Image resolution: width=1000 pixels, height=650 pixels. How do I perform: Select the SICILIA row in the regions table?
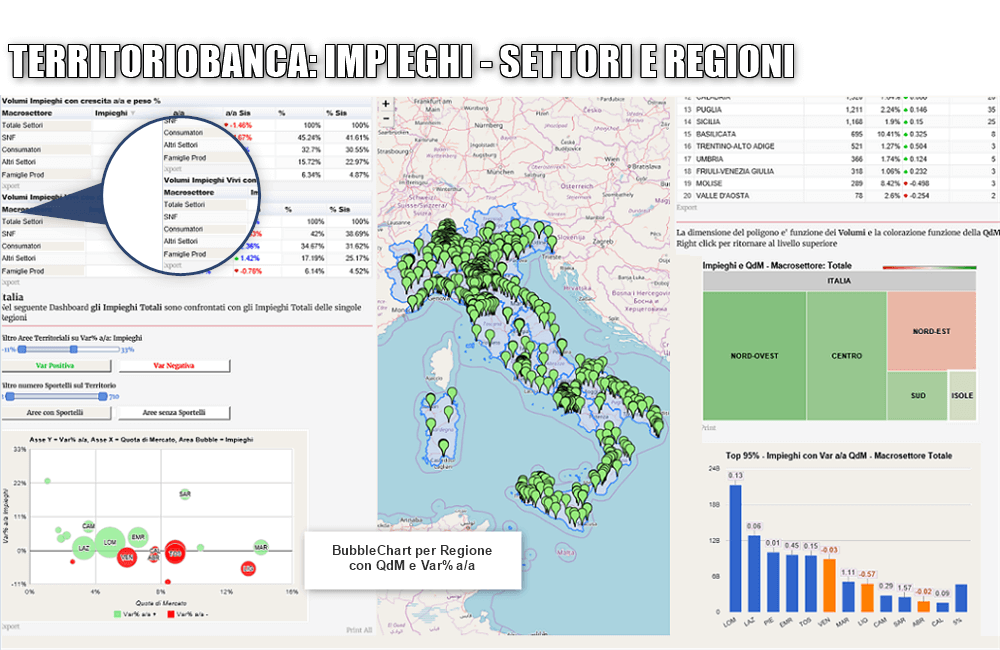point(838,122)
